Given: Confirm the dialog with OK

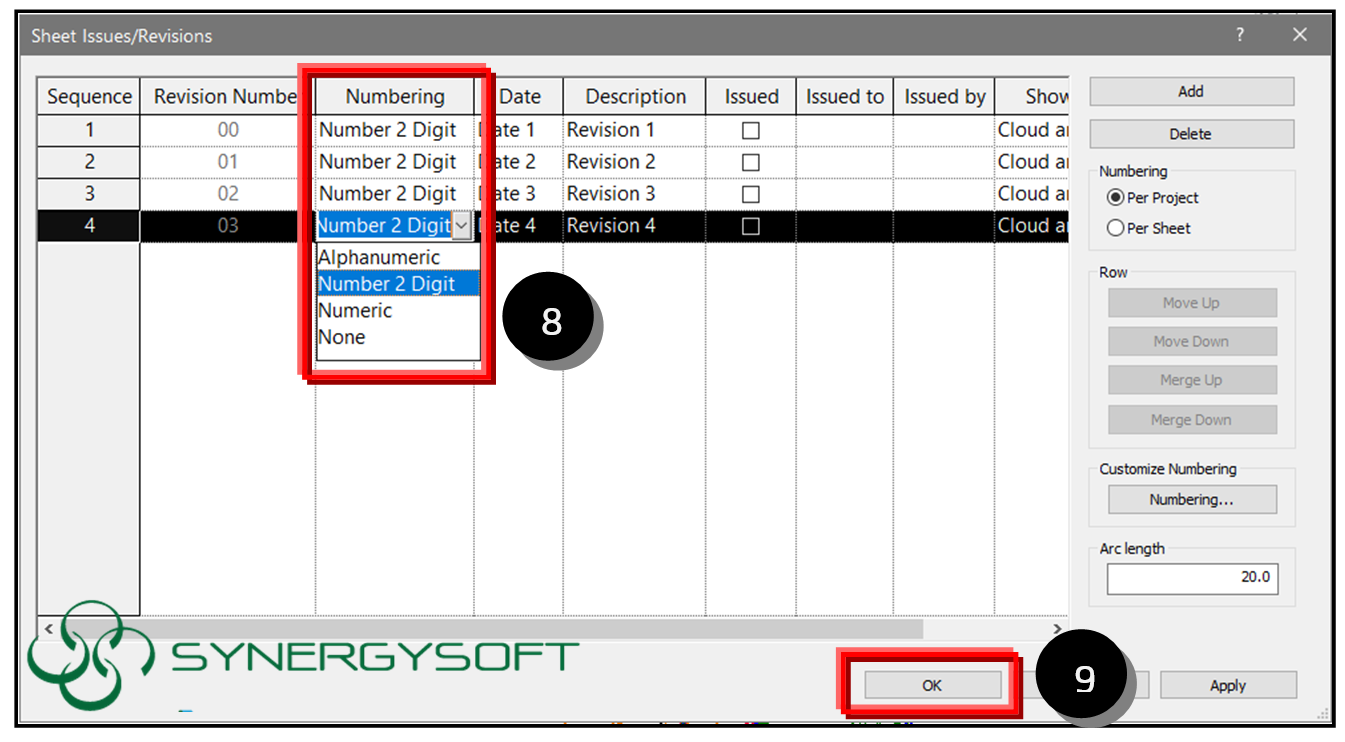Looking at the screenshot, I should pyautogui.click(x=931, y=686).
